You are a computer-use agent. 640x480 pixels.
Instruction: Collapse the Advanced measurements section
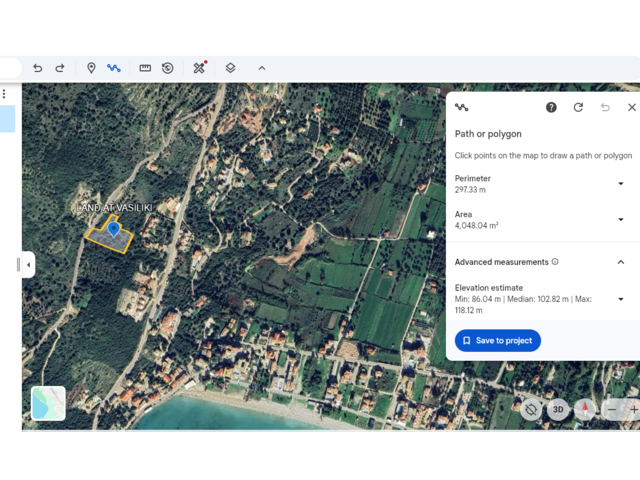click(x=620, y=262)
